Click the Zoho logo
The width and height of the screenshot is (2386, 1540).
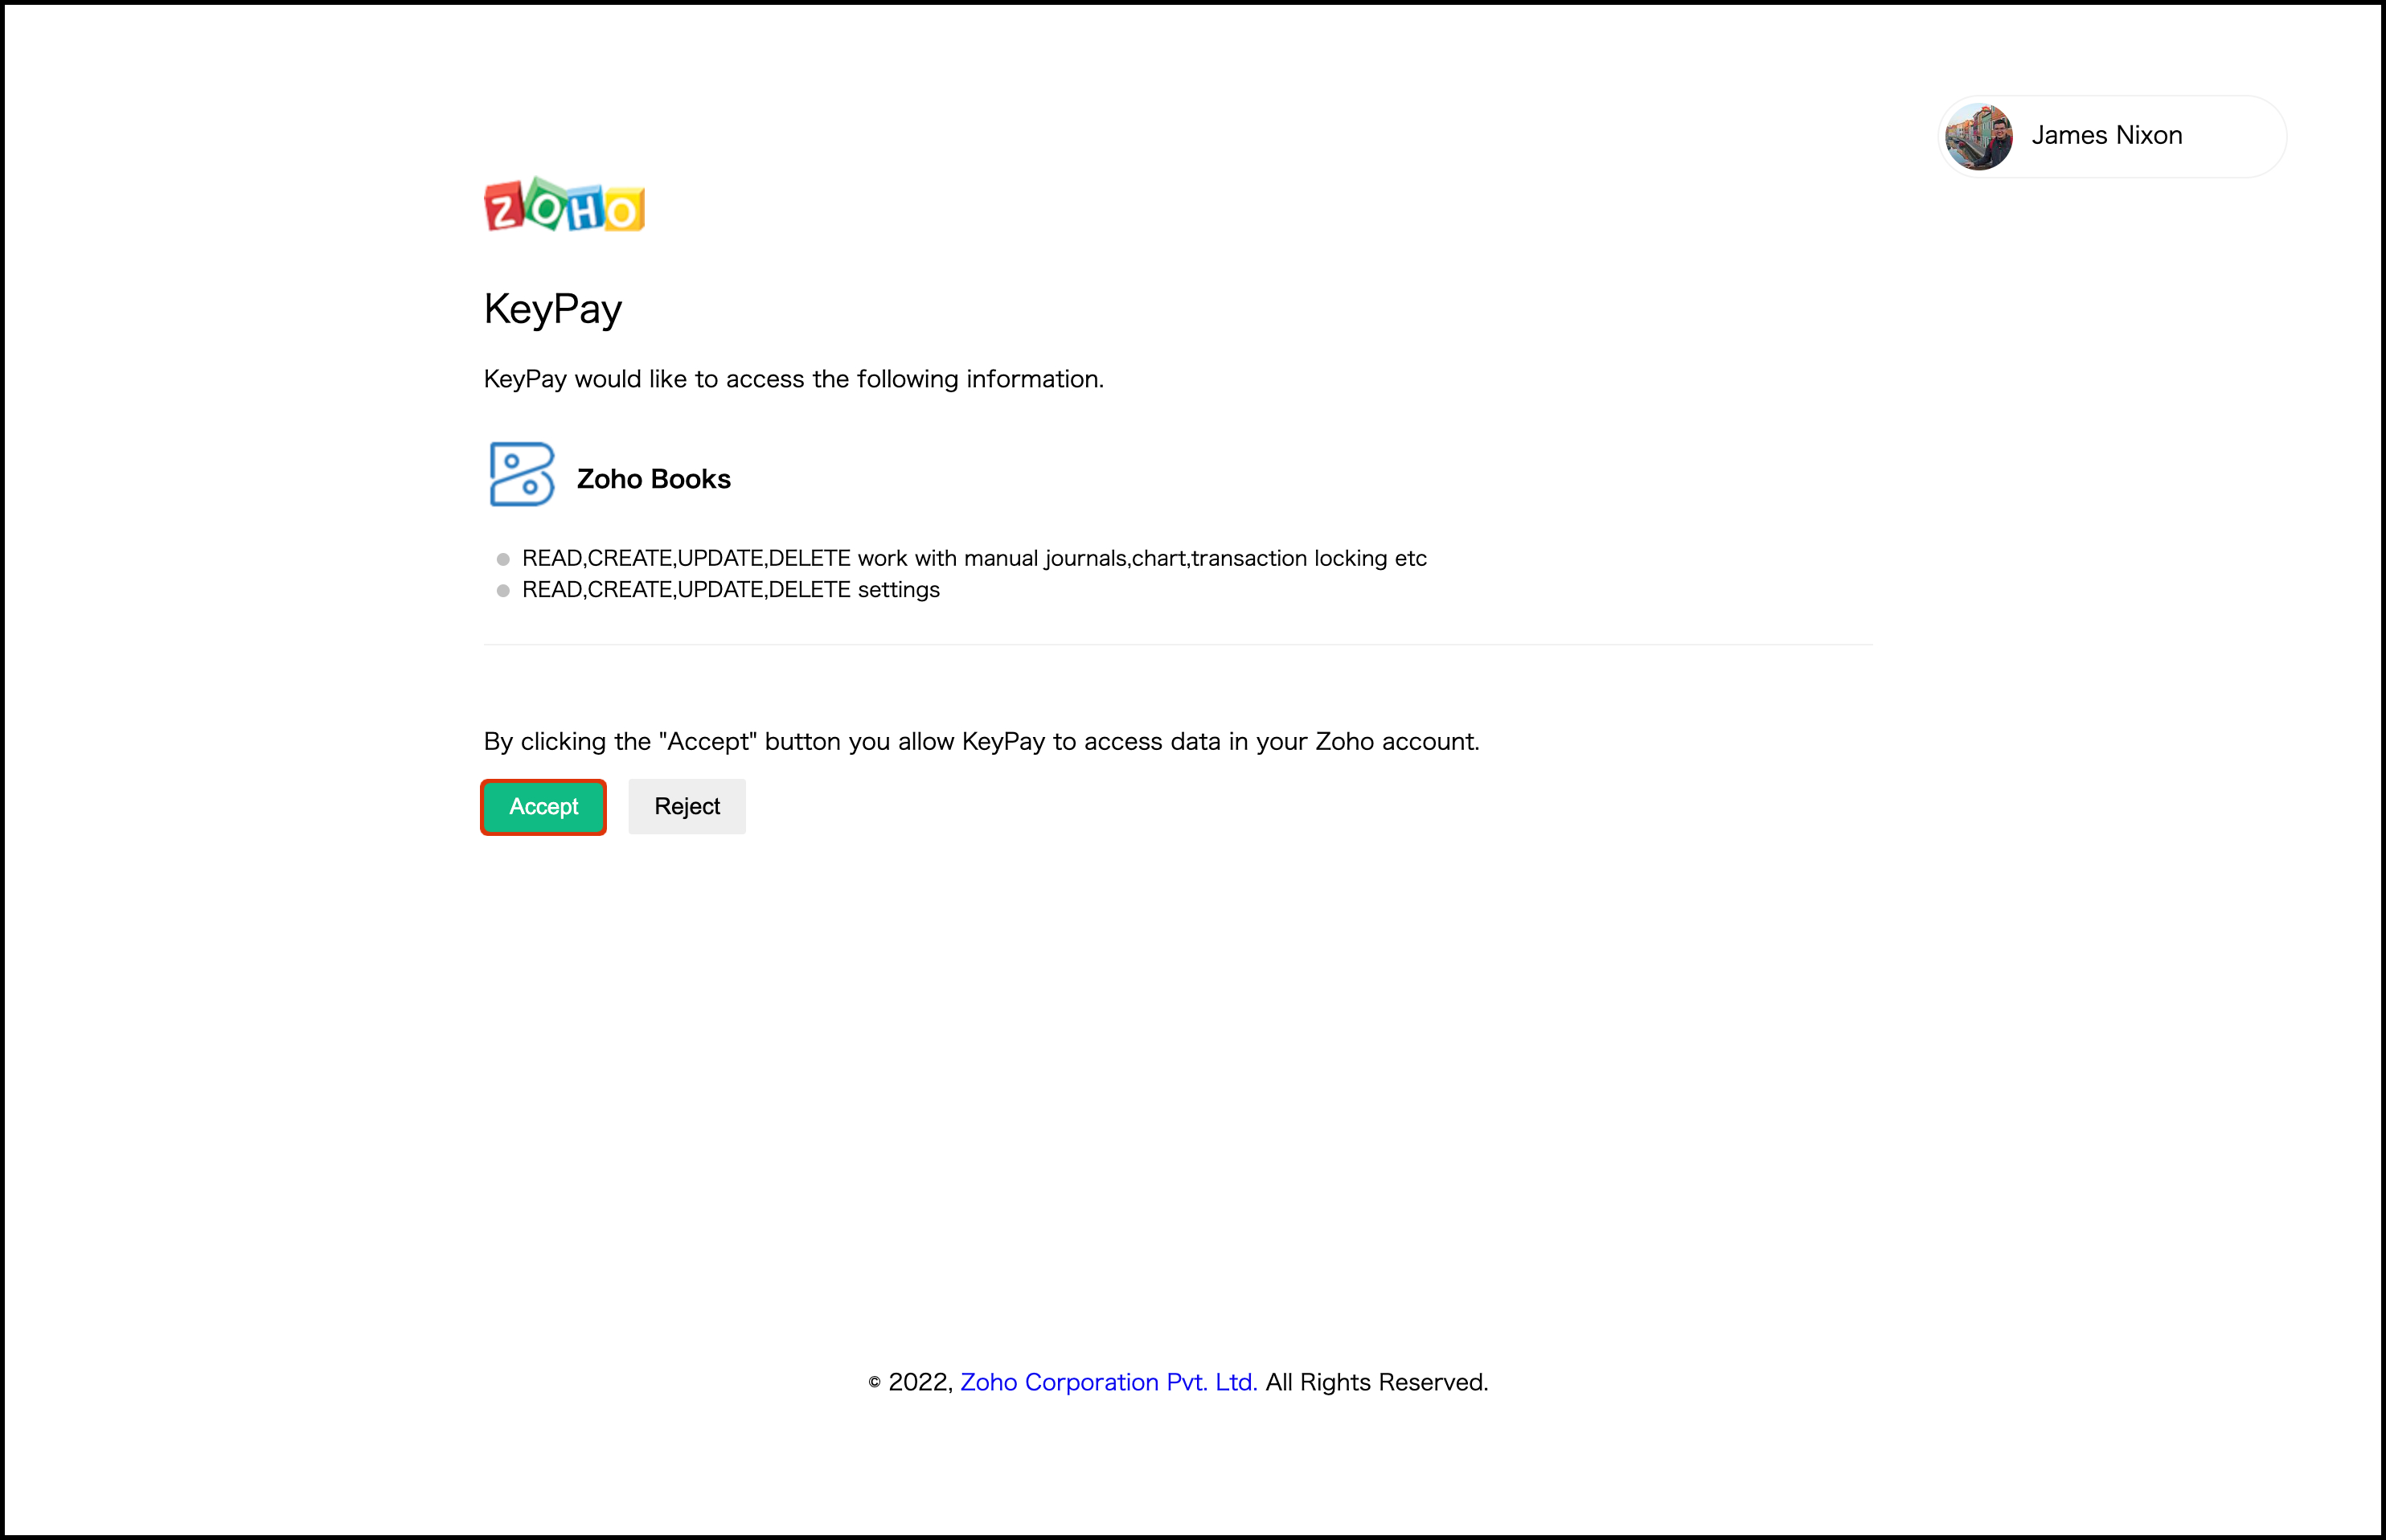564,205
